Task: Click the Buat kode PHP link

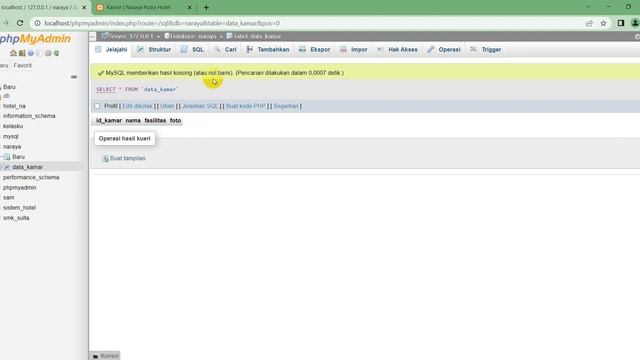Action: pyautogui.click(x=246, y=106)
